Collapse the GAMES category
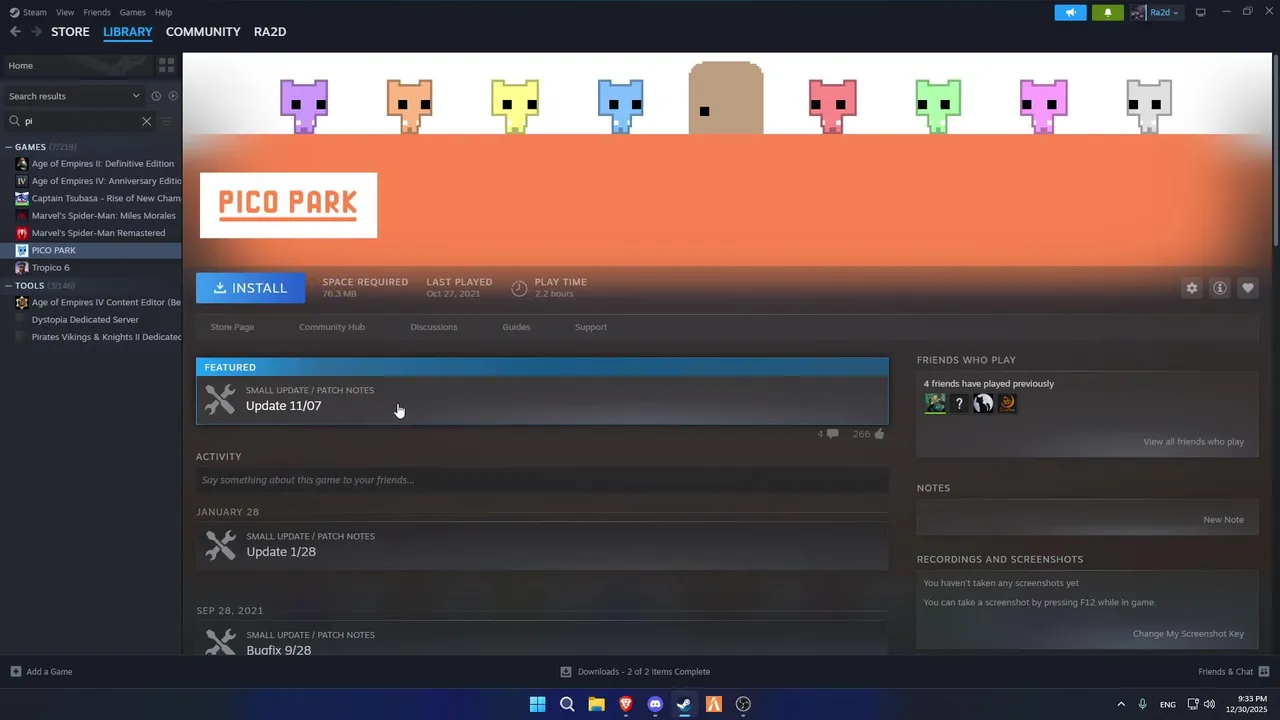This screenshot has width=1280, height=720. [x=9, y=147]
